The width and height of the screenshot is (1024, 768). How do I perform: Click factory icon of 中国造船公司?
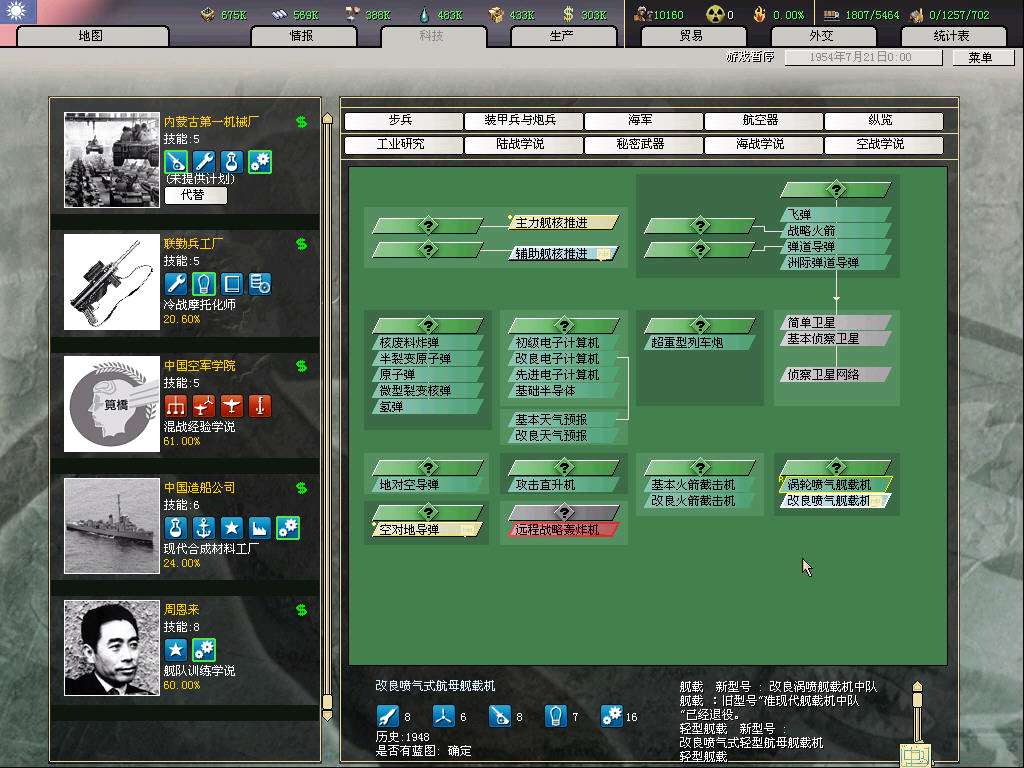[260, 528]
